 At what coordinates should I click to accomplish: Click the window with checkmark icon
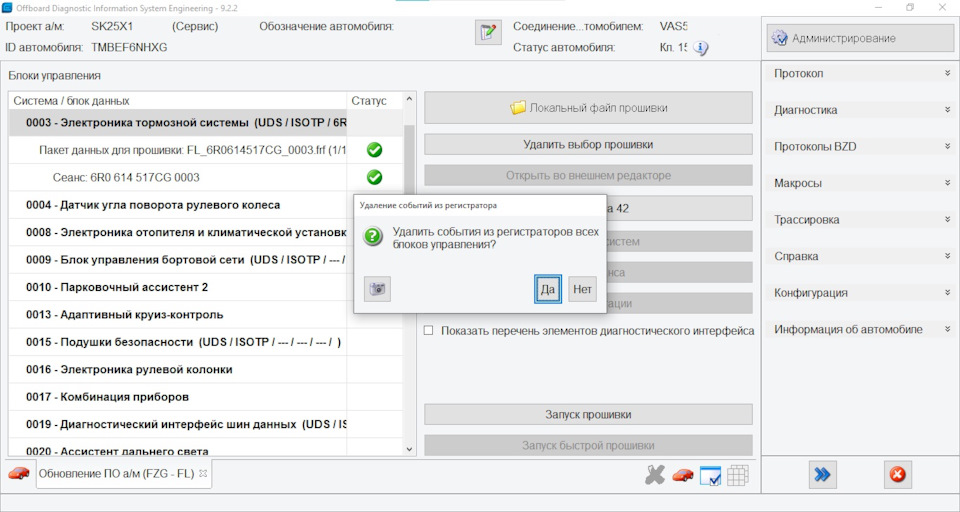click(x=710, y=475)
